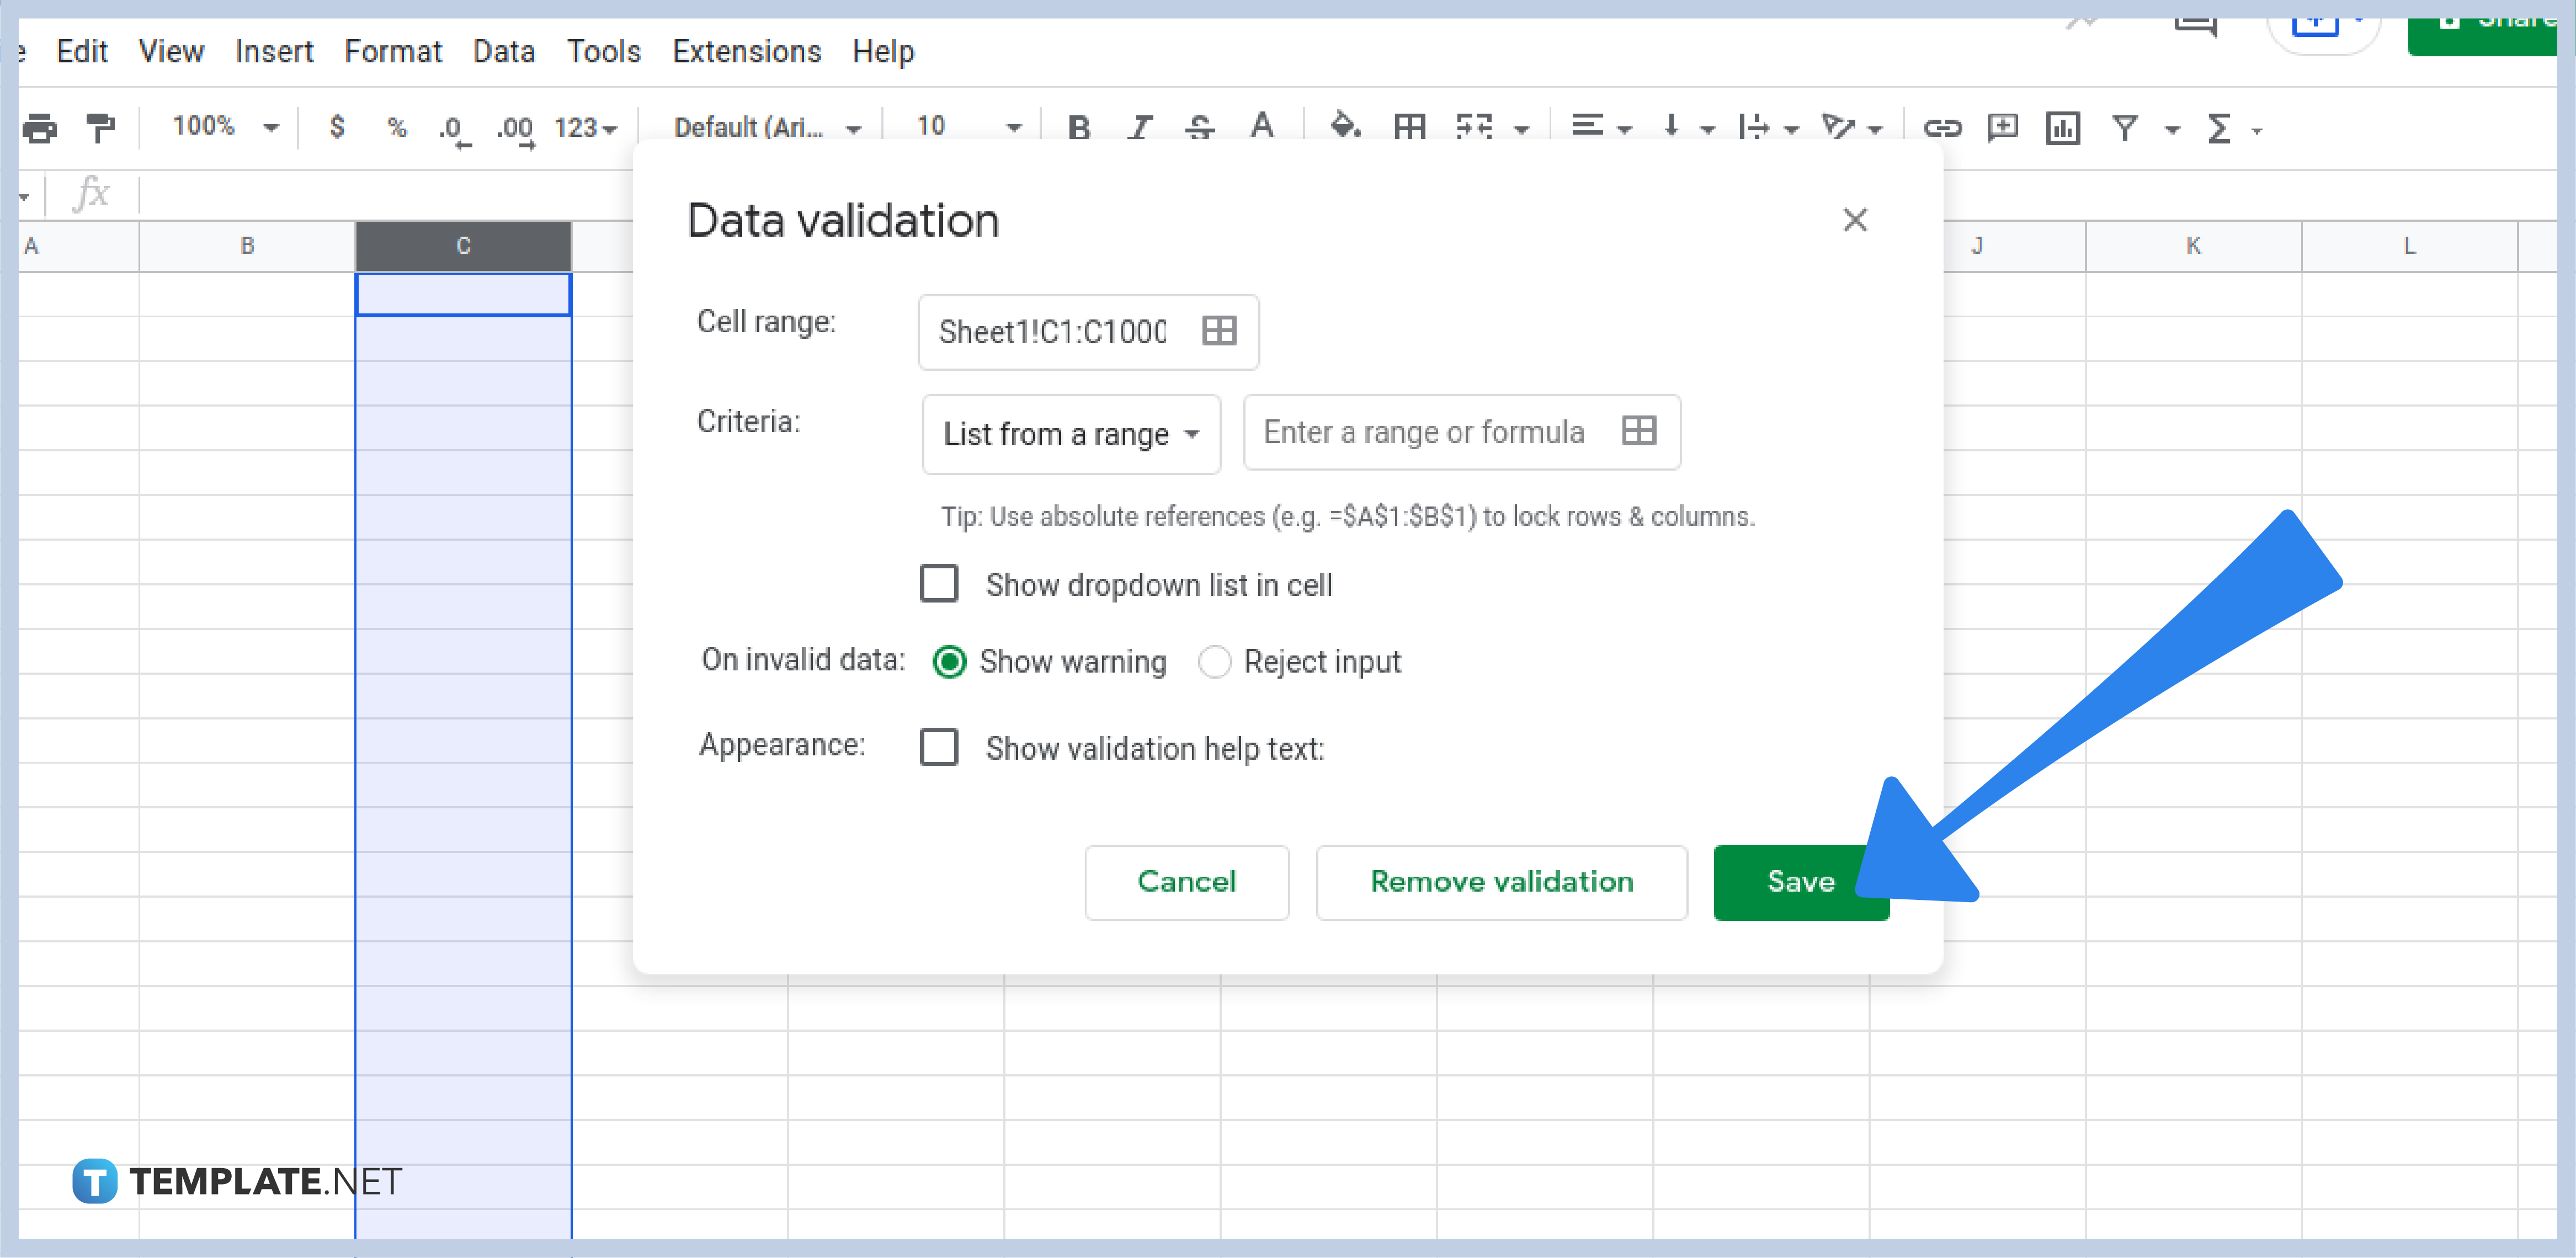The image size is (2576, 1258).
Task: Click the Text color icon
Action: coord(1262,127)
